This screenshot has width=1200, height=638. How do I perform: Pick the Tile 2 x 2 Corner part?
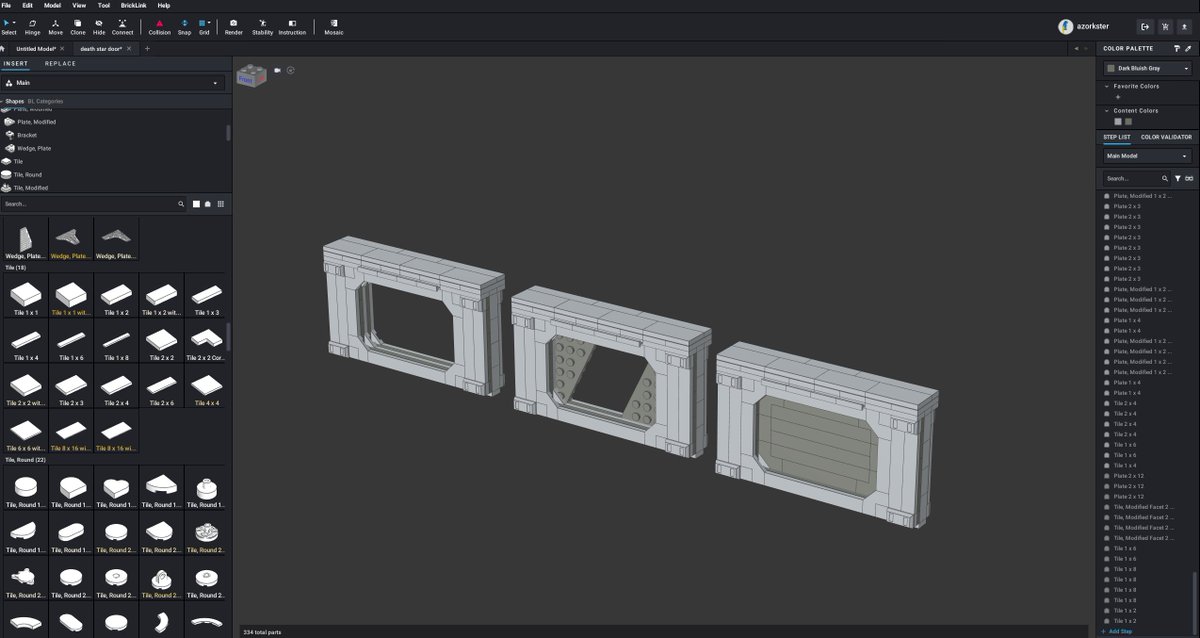coord(206,342)
